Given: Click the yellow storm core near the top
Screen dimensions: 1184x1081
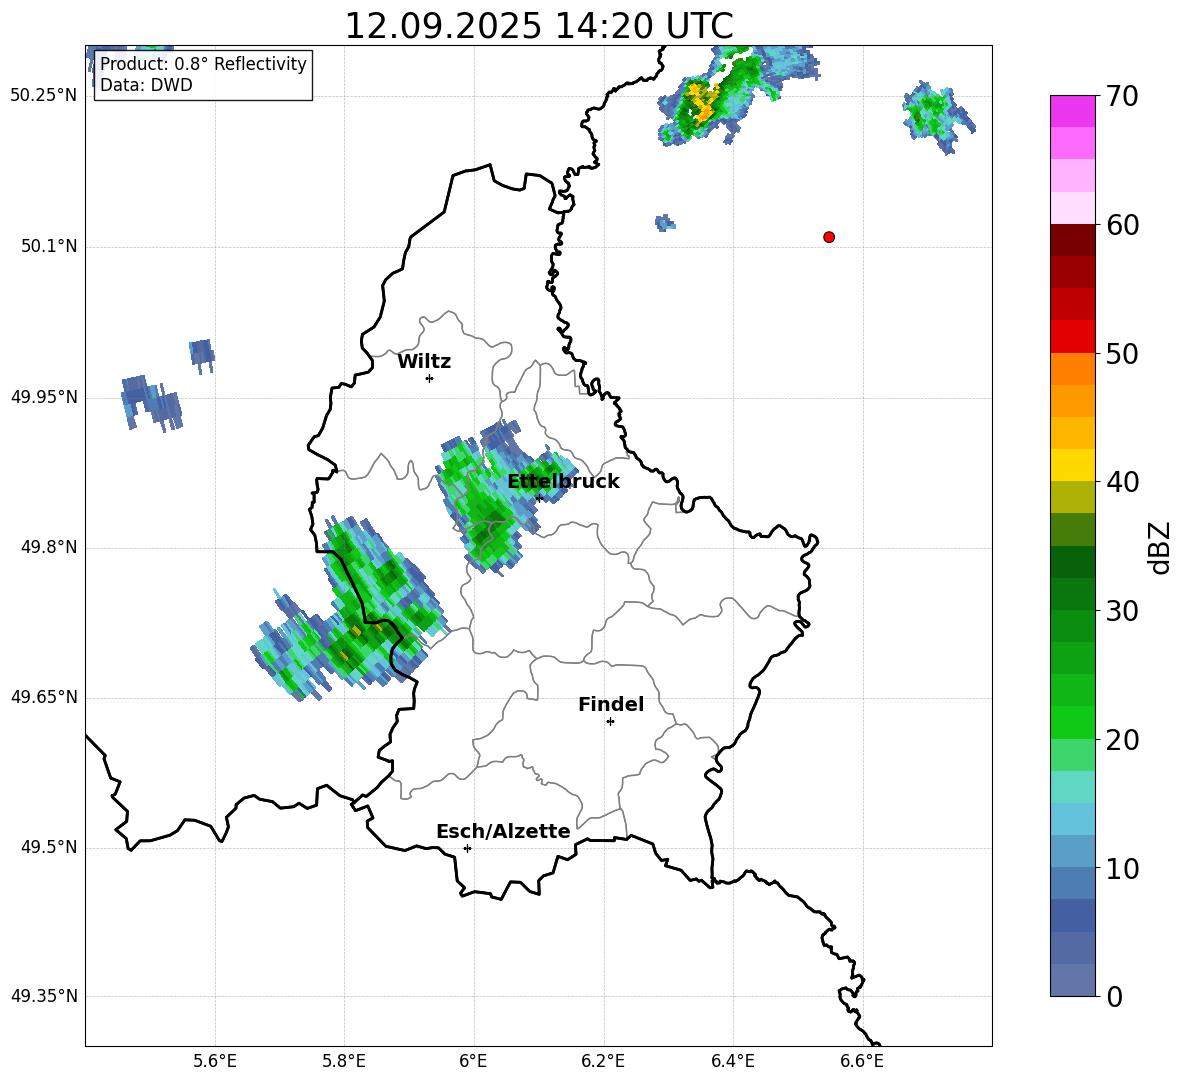Looking at the screenshot, I should point(701,103).
